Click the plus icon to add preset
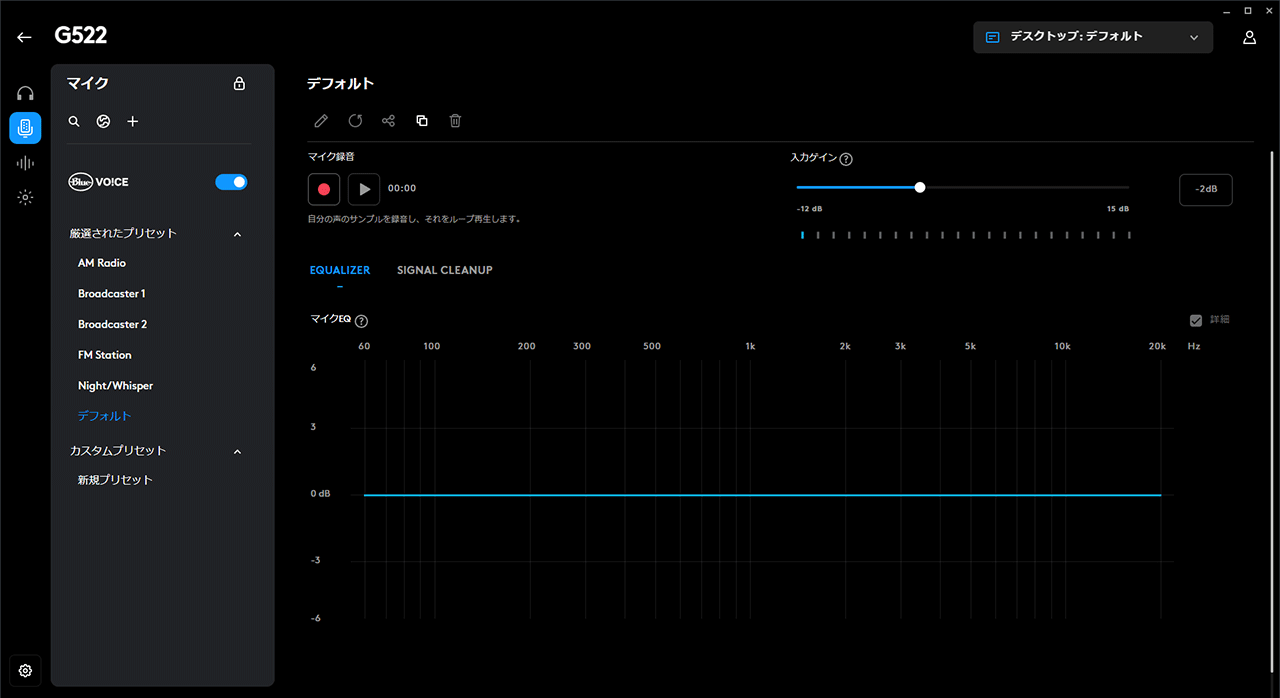The image size is (1280, 698). tap(133, 121)
